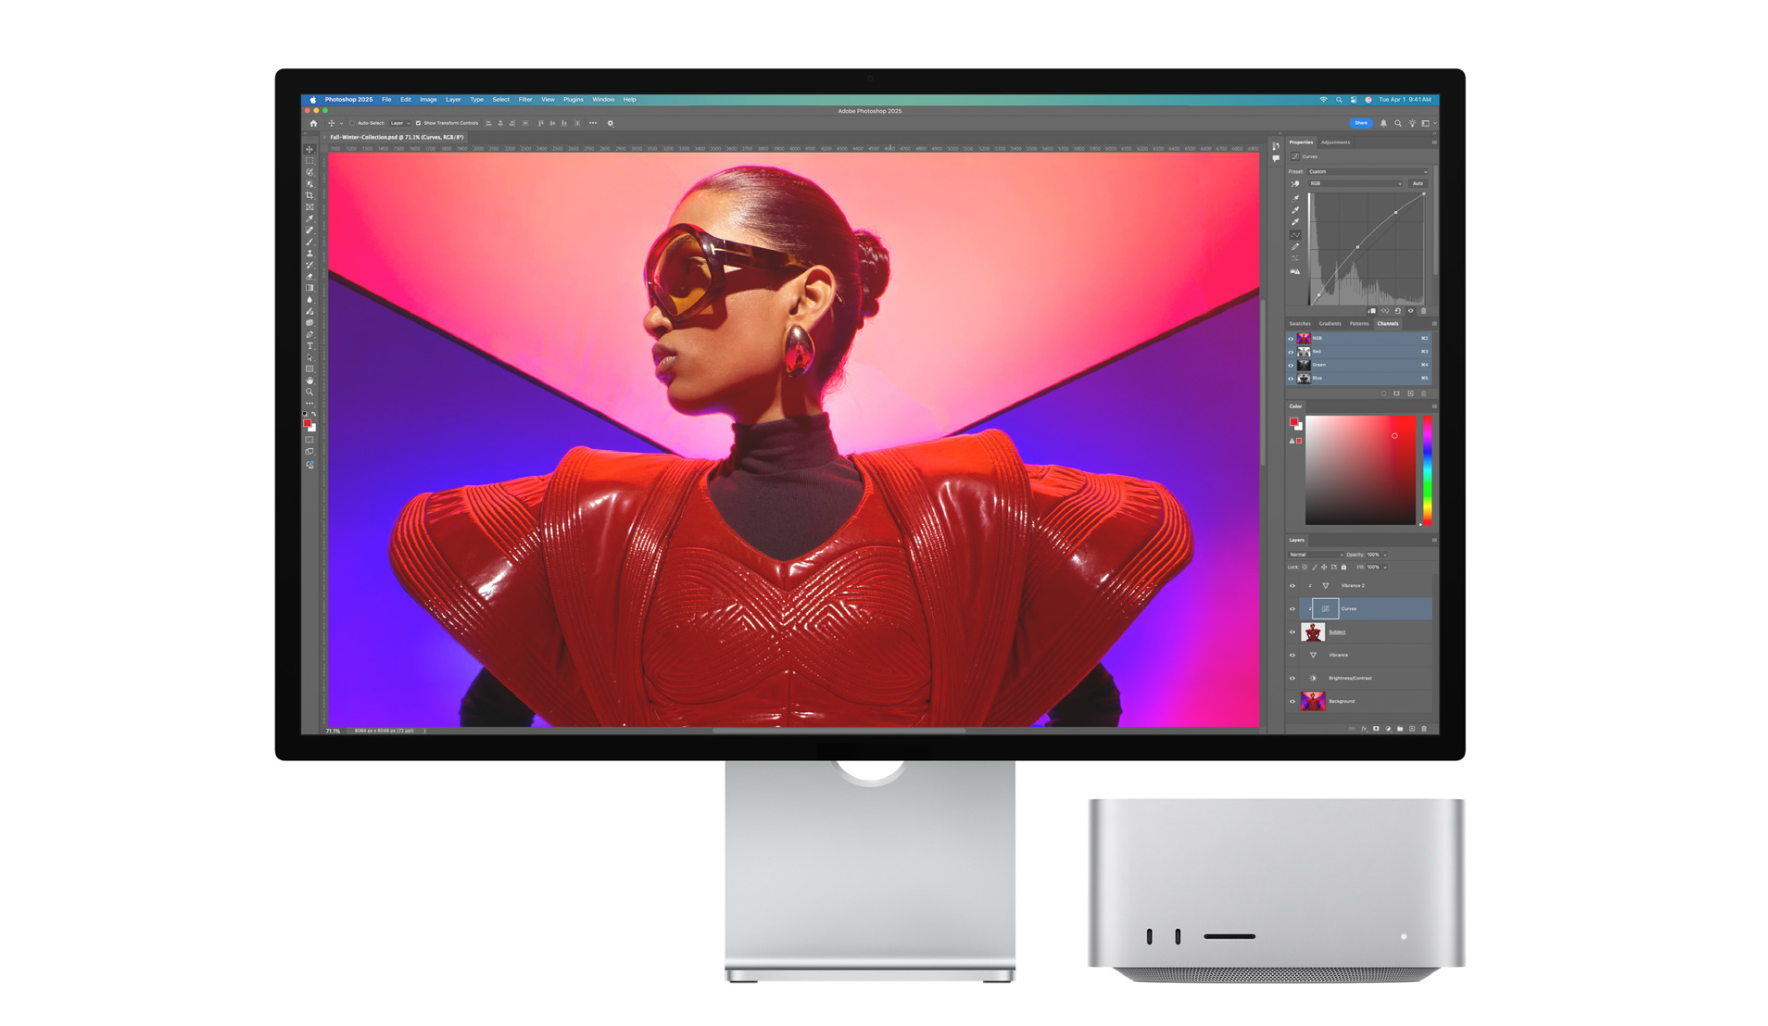Select the Crop tool

coord(310,196)
